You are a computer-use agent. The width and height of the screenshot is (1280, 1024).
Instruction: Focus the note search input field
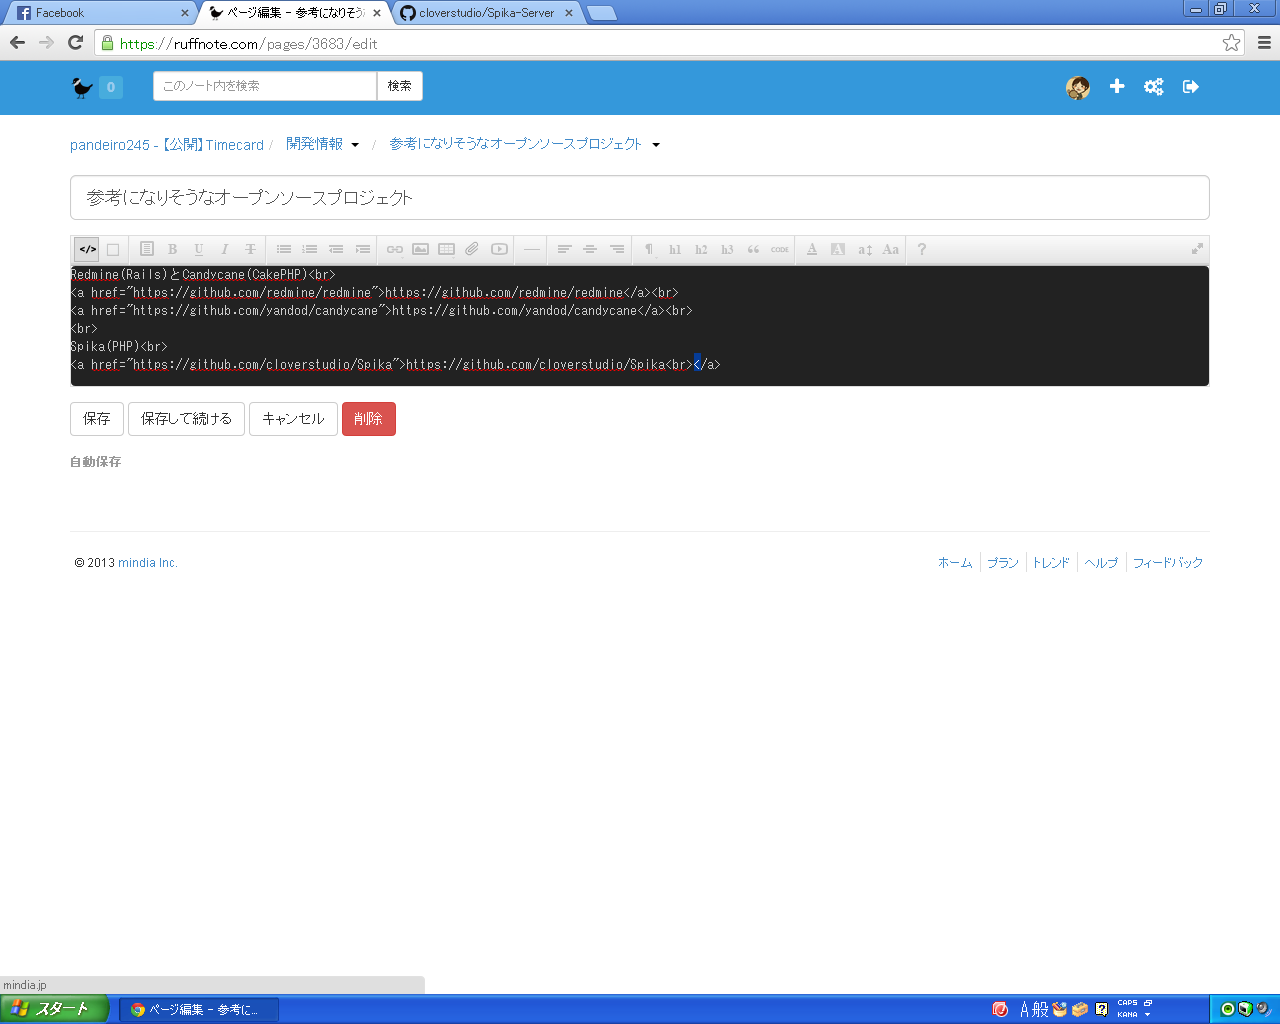point(265,86)
